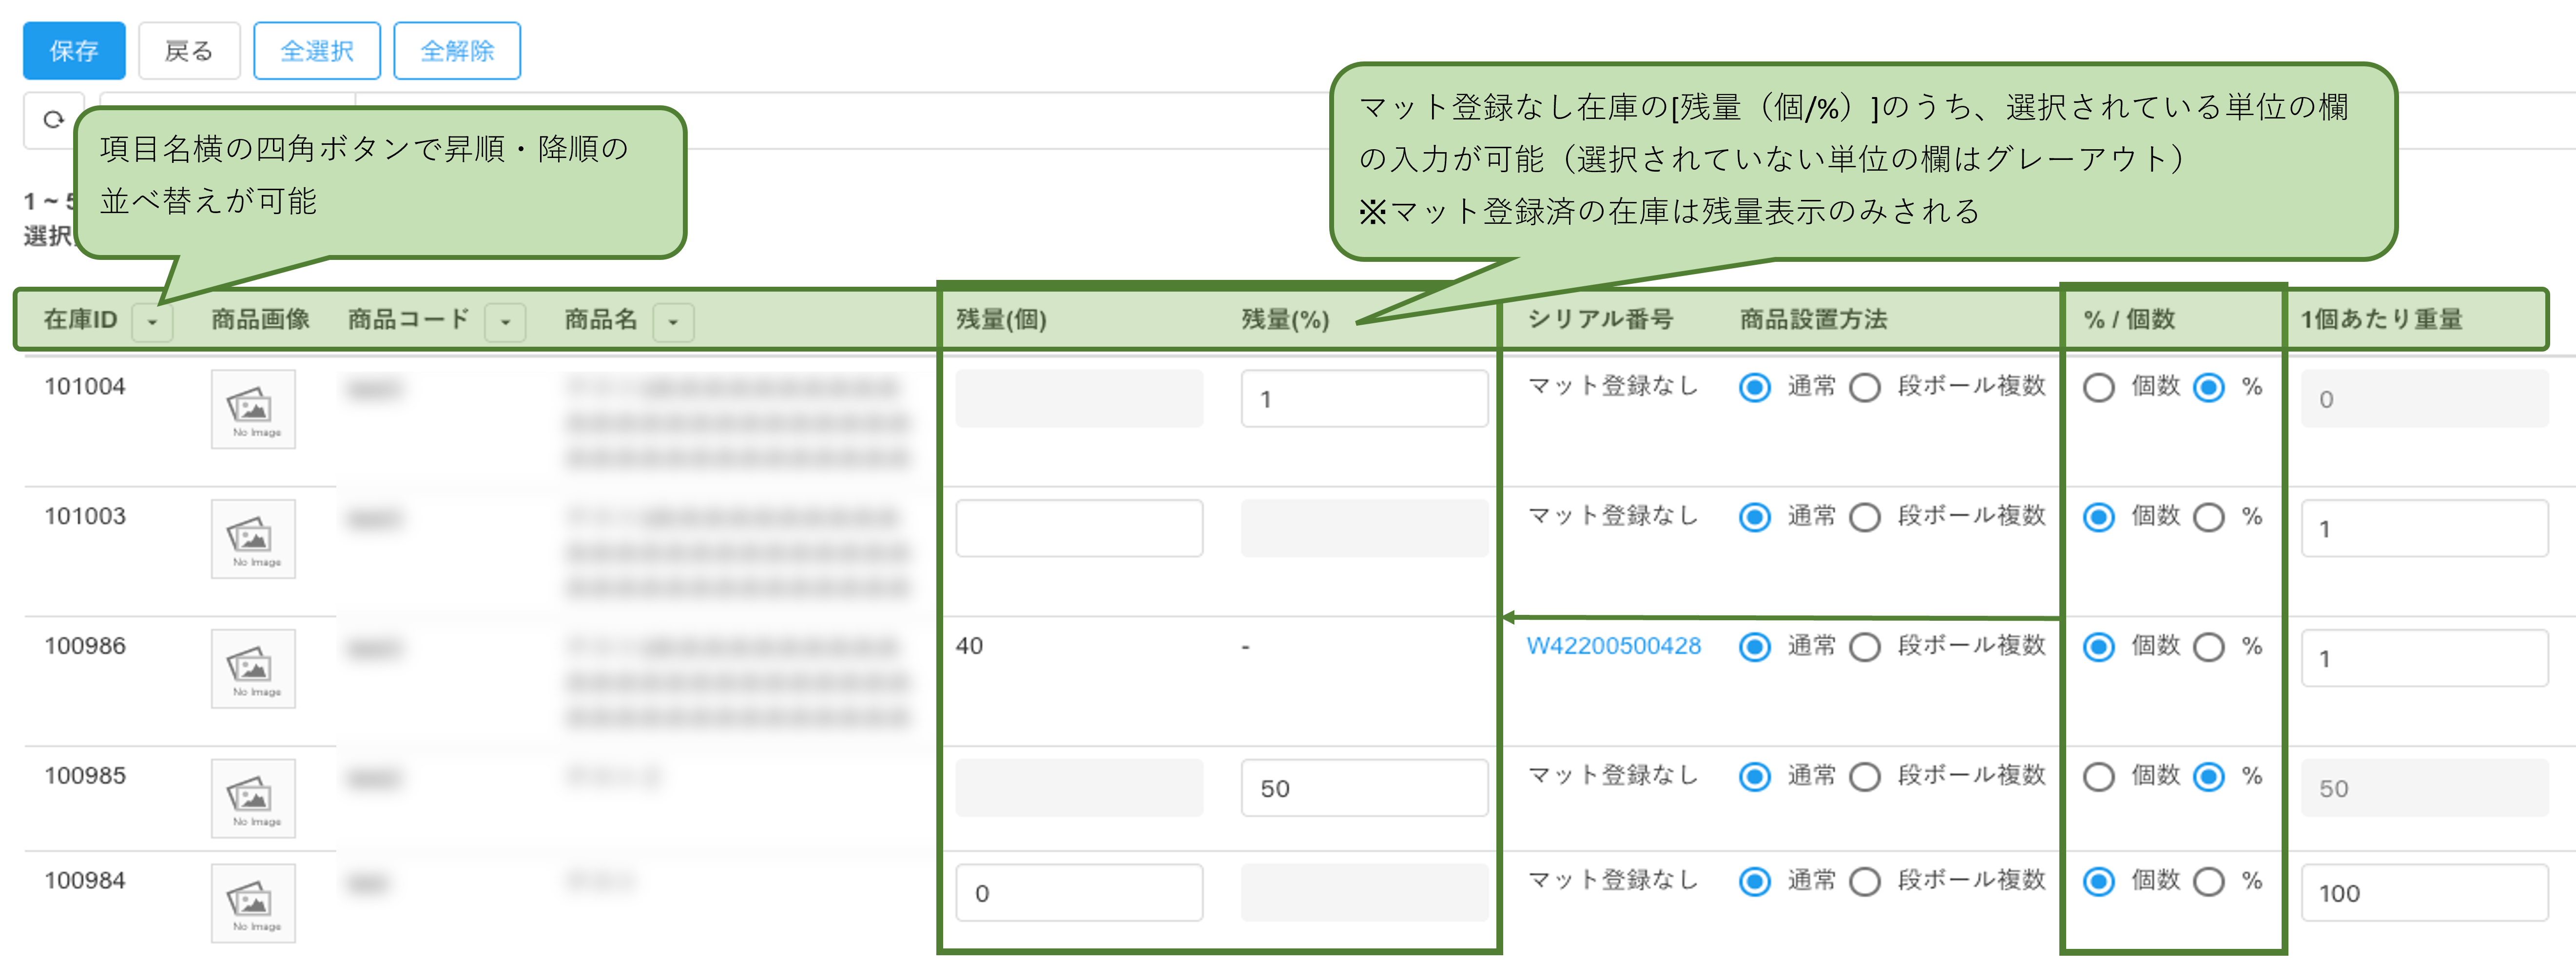Click the refresh icon button

(x=53, y=120)
